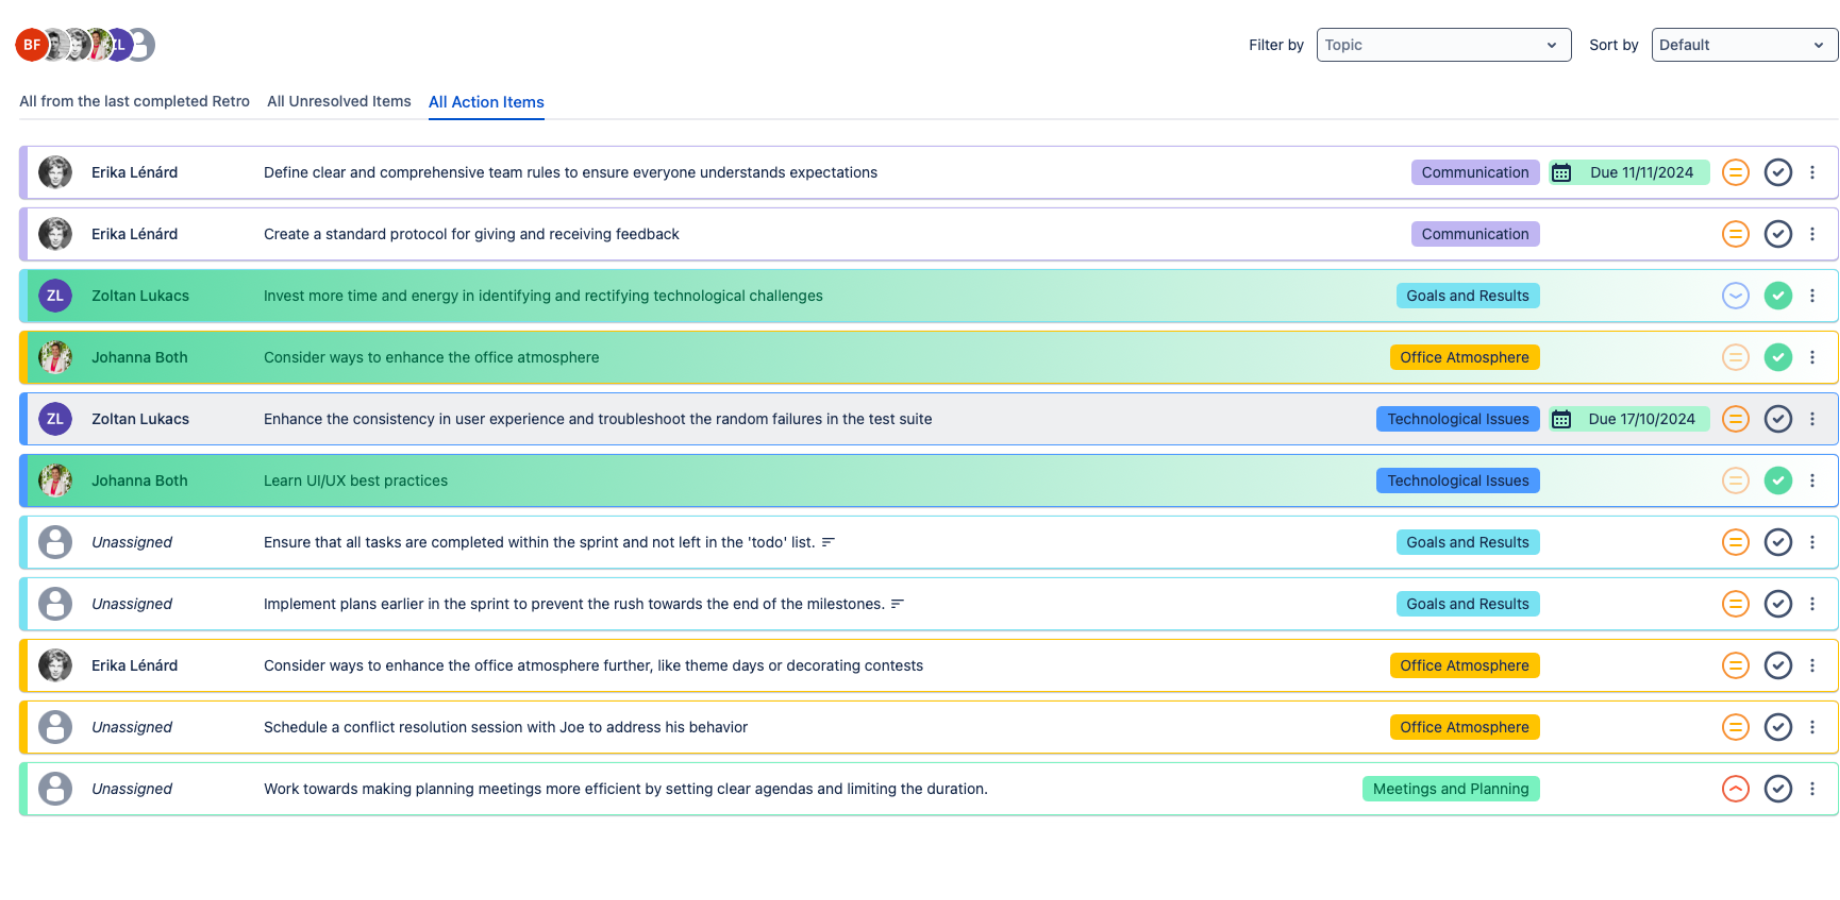Open the calendar icon for Due 17/10/2024
This screenshot has width=1840, height=900.
coord(1561,419)
